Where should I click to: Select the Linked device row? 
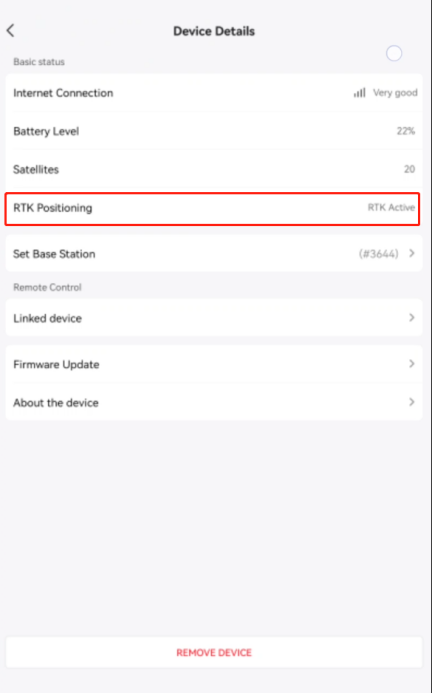pyautogui.click(x=214, y=318)
